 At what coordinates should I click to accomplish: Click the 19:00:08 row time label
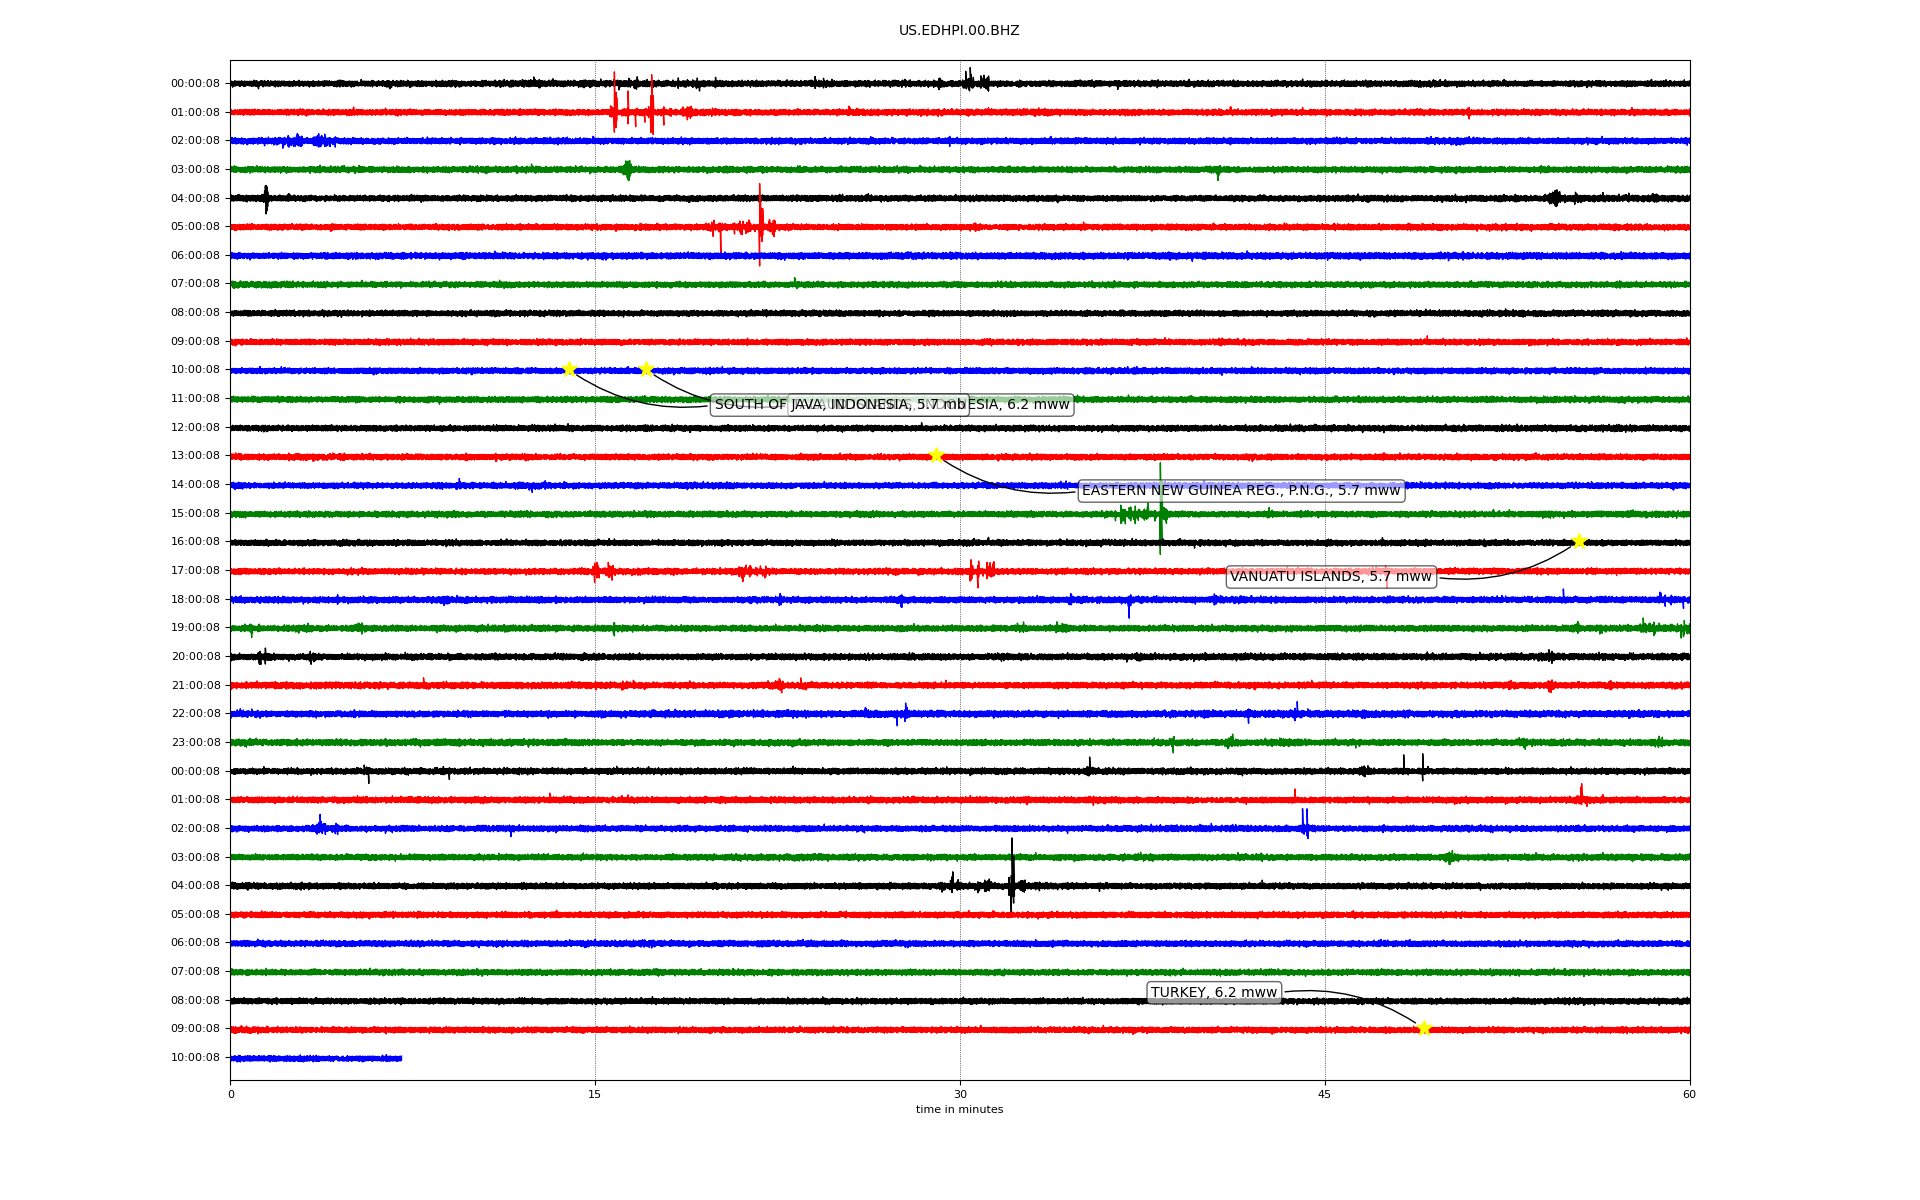click(195, 628)
